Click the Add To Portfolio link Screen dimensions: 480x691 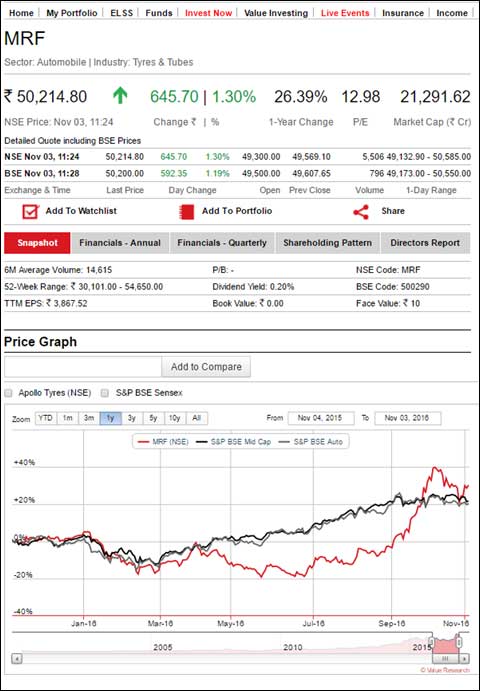tap(237, 211)
